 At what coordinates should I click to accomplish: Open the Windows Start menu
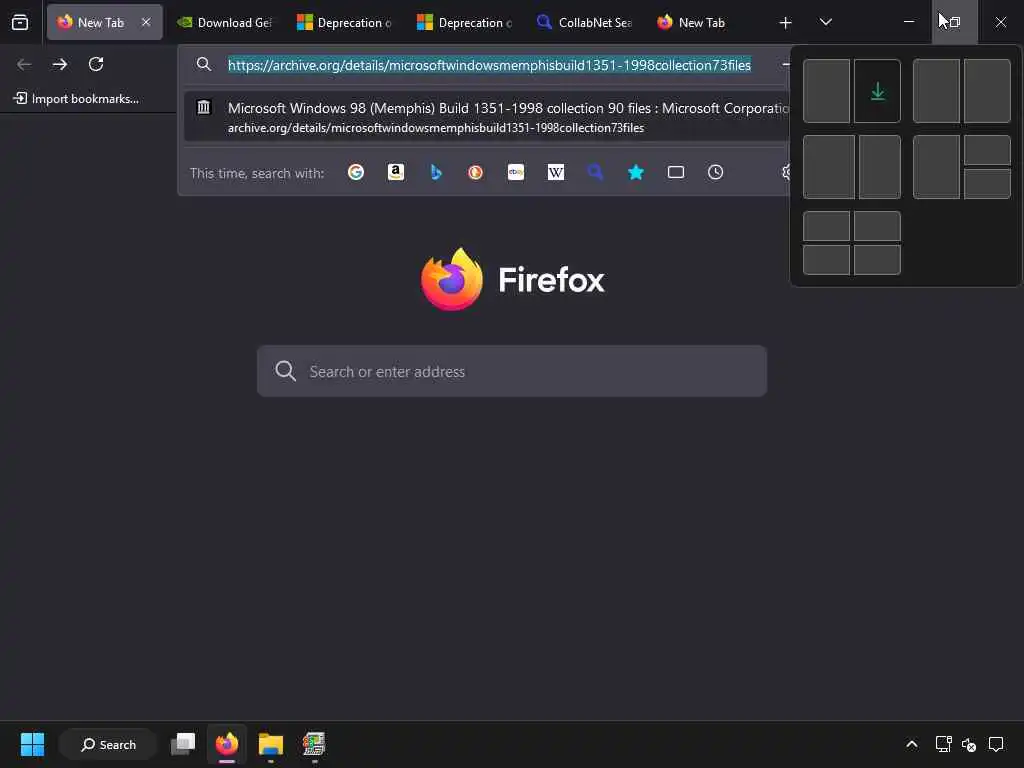pyautogui.click(x=32, y=744)
